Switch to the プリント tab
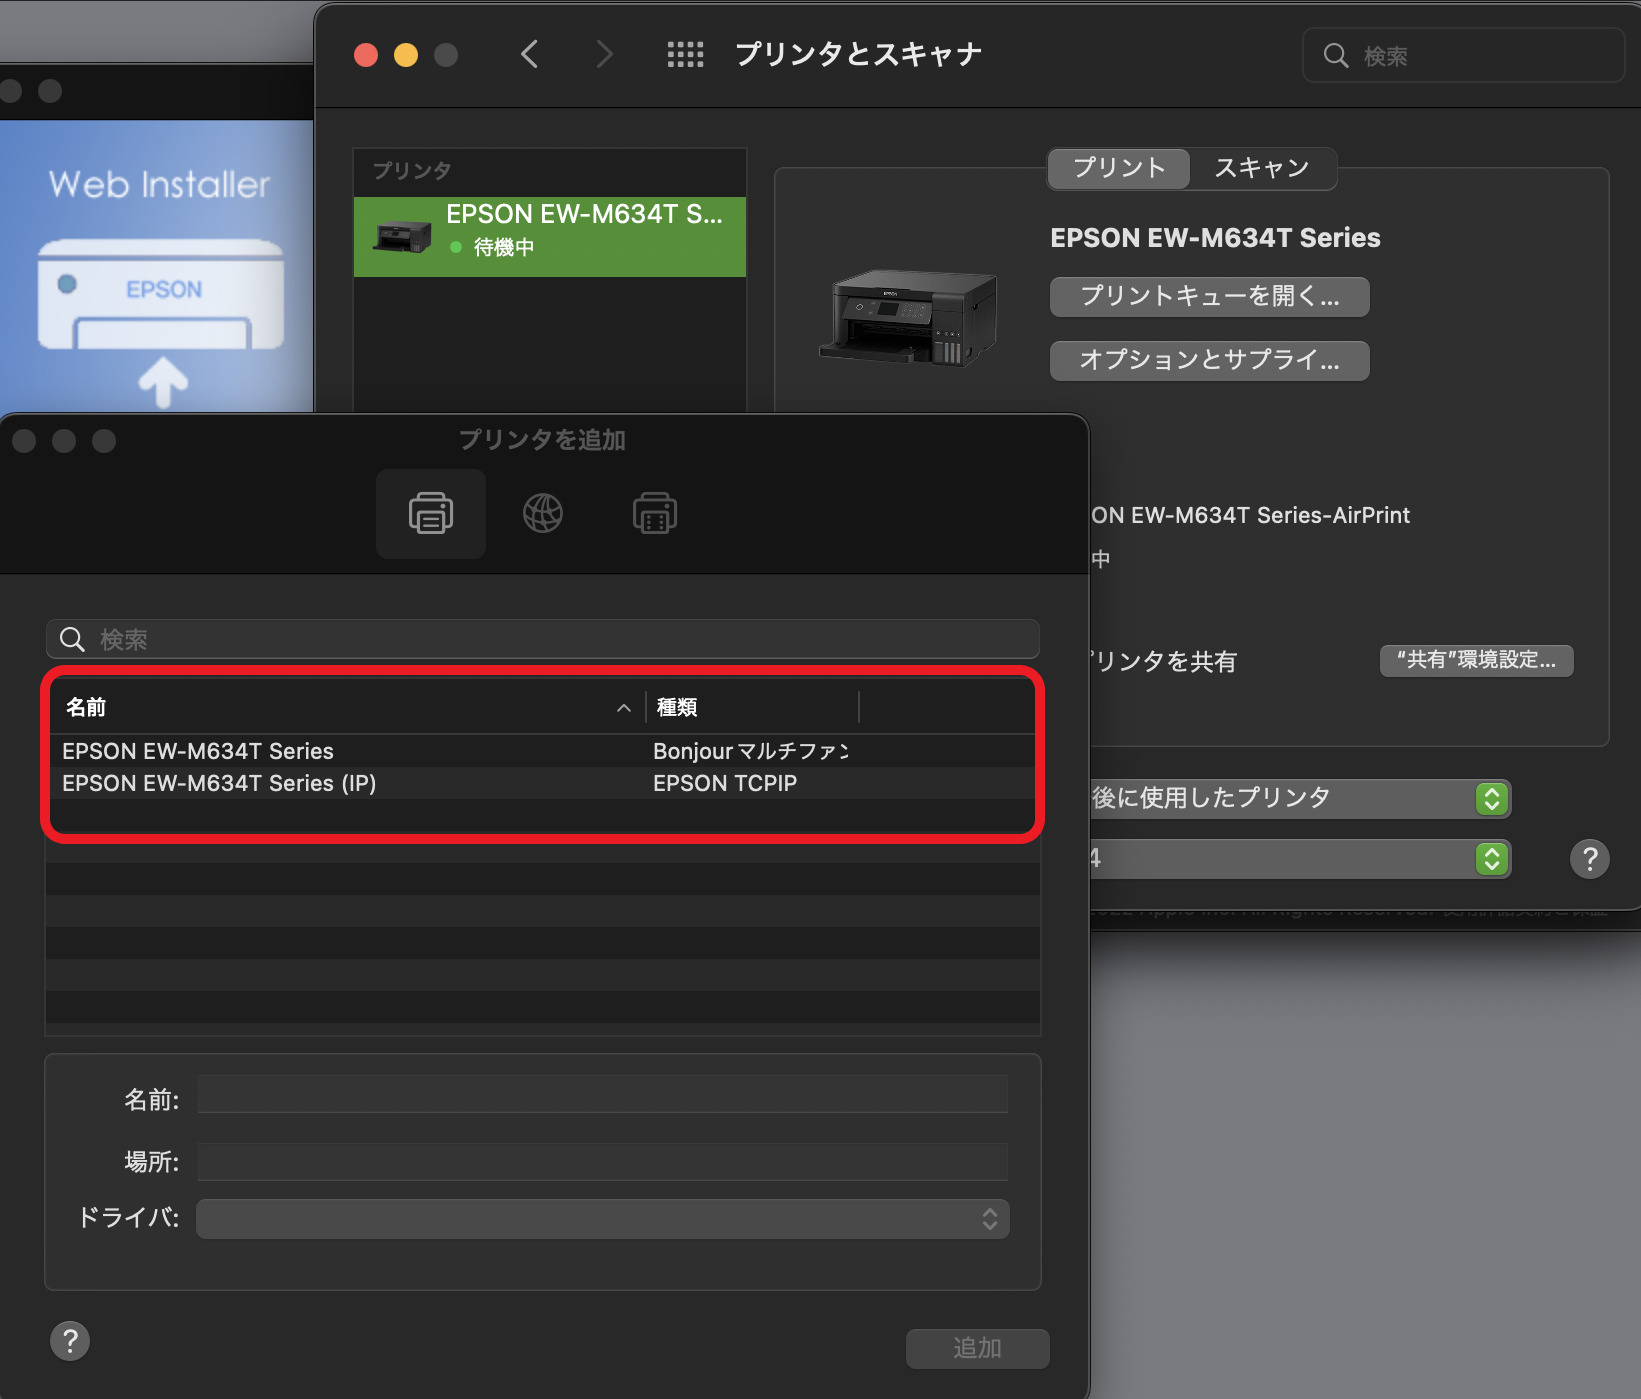 (1119, 168)
